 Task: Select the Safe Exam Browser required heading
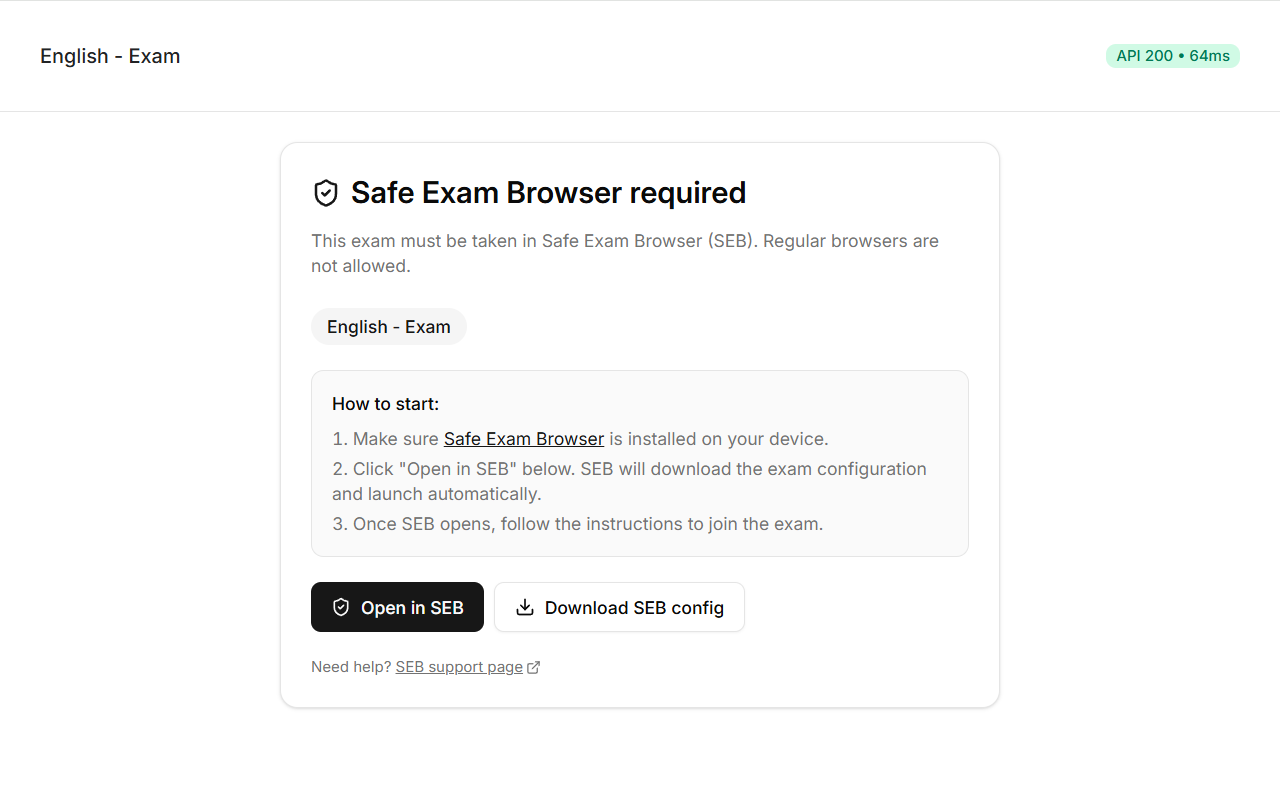click(x=548, y=192)
